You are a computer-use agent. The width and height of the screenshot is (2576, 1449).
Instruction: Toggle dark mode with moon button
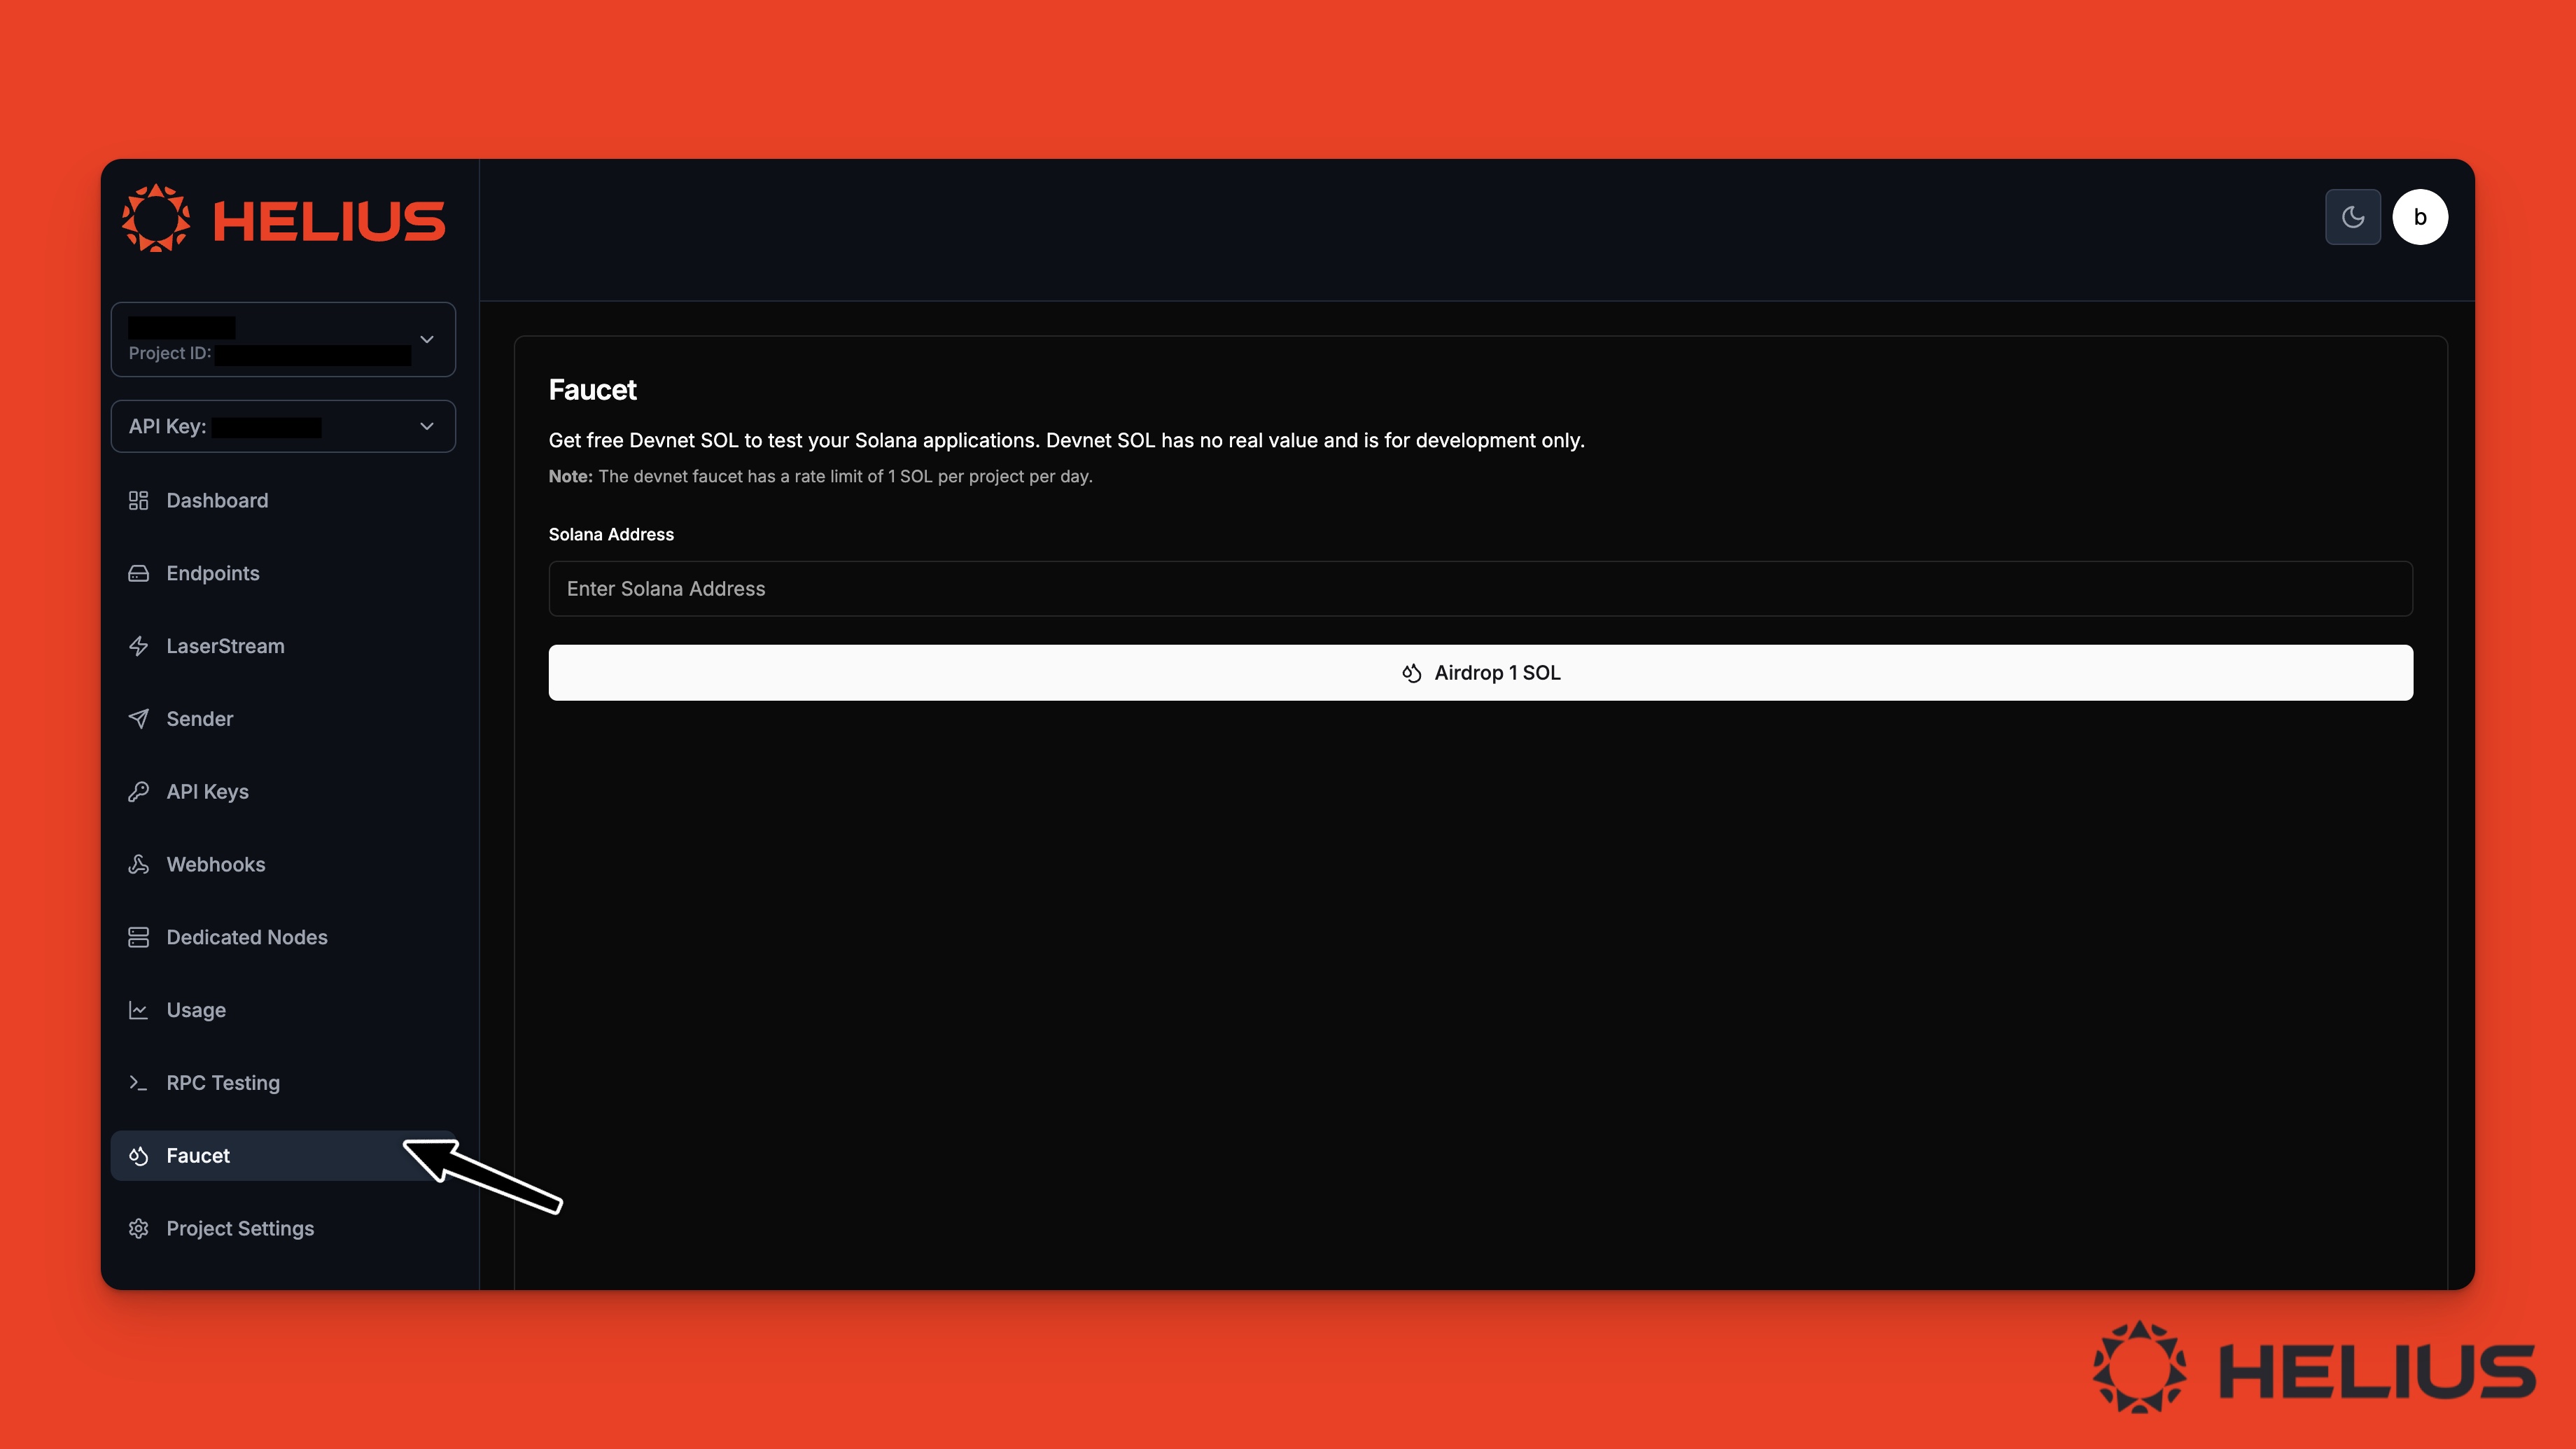(x=2352, y=217)
